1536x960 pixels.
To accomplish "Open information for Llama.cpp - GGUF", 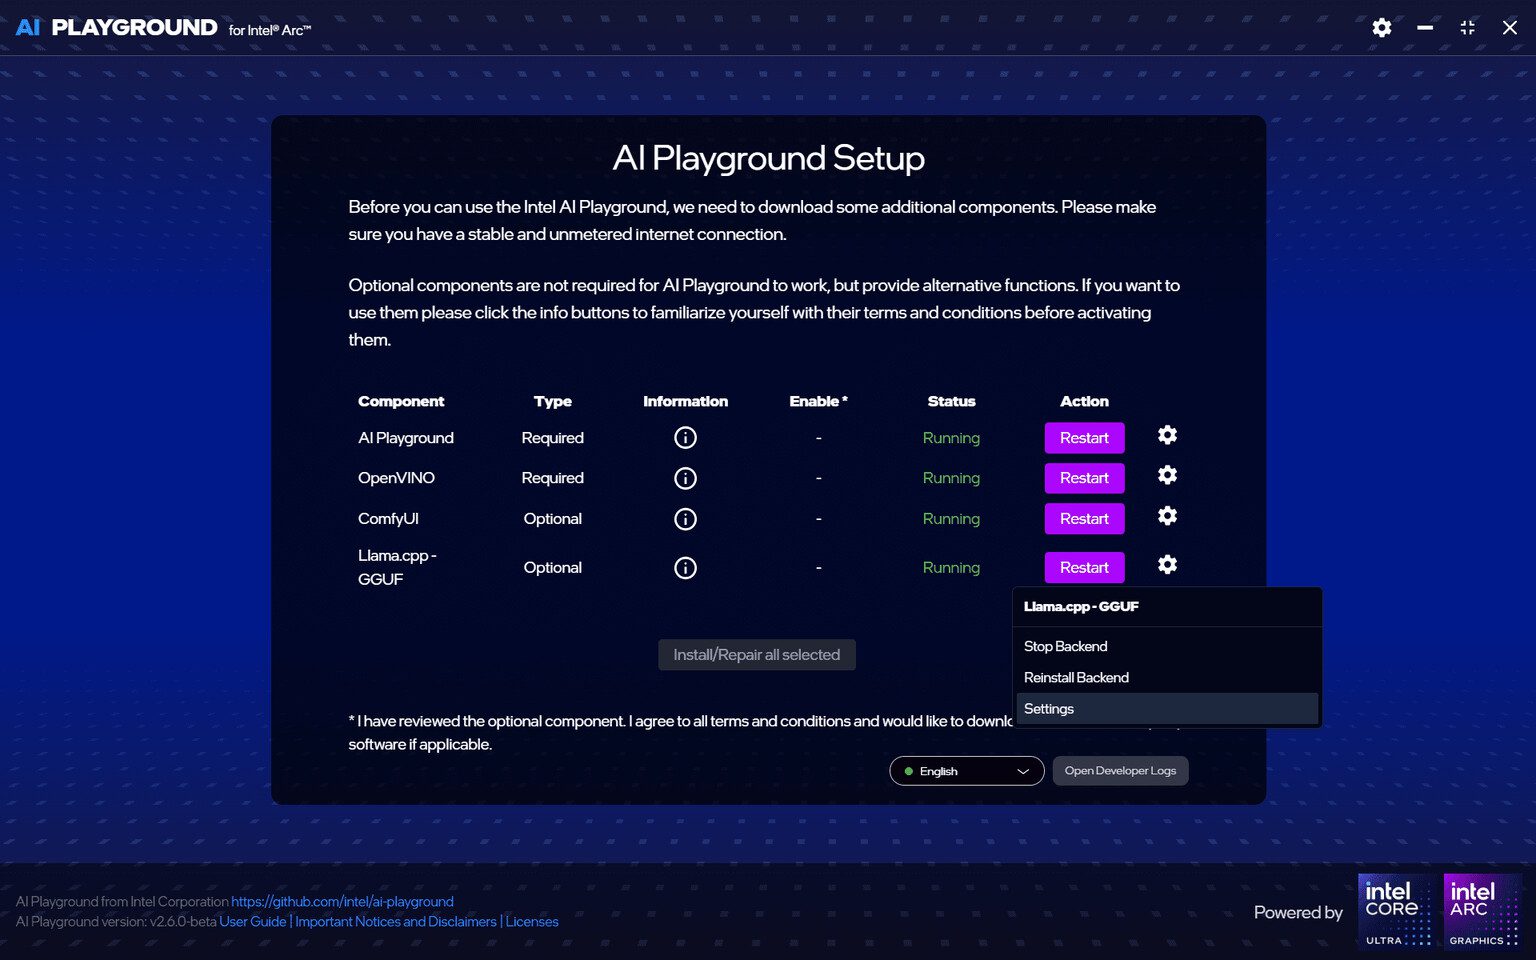I will (685, 567).
